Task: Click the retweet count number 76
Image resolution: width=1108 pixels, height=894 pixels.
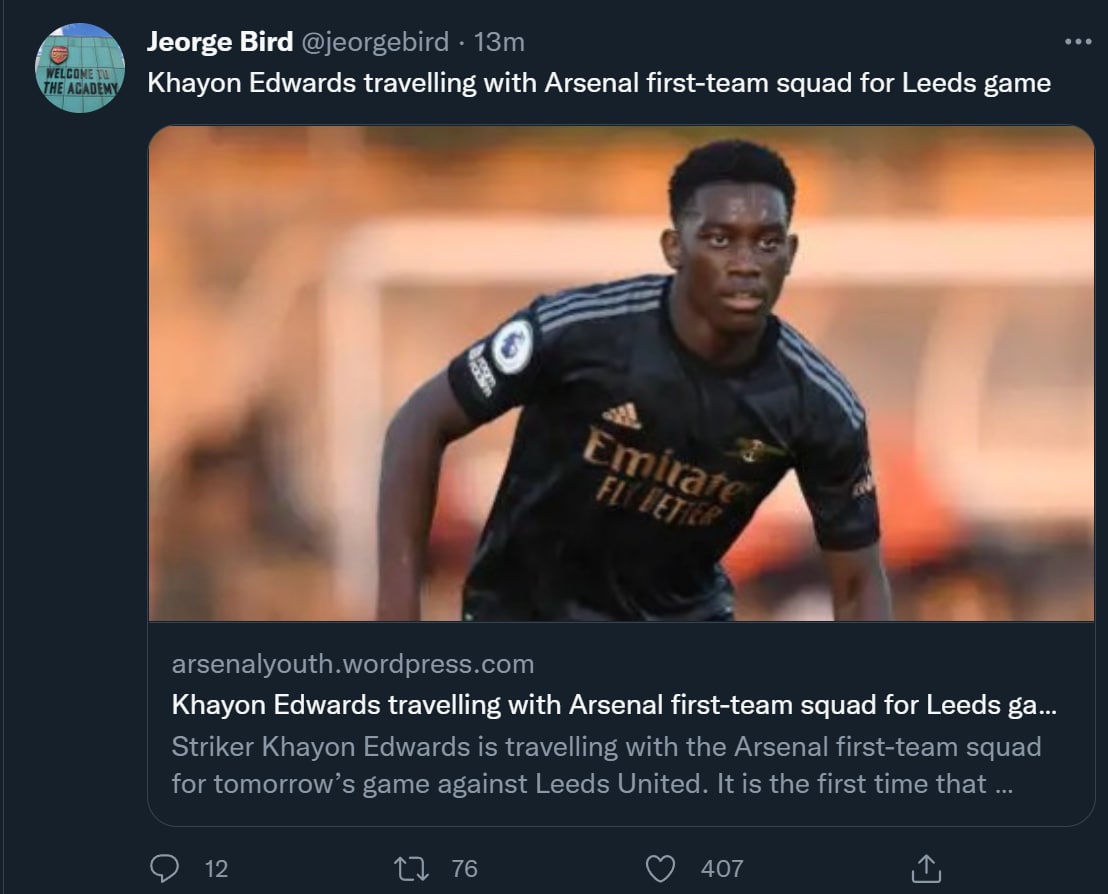Action: 465,869
